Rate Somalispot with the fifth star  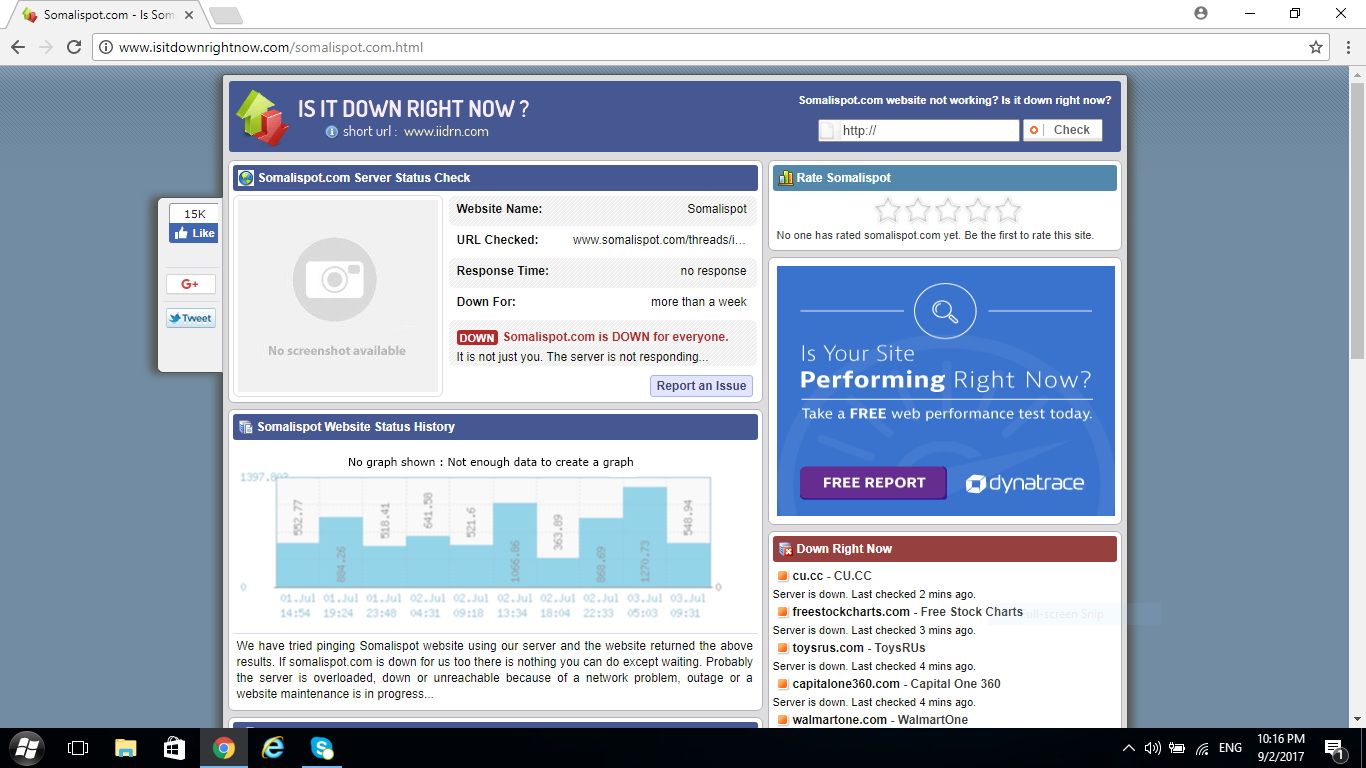point(1008,210)
